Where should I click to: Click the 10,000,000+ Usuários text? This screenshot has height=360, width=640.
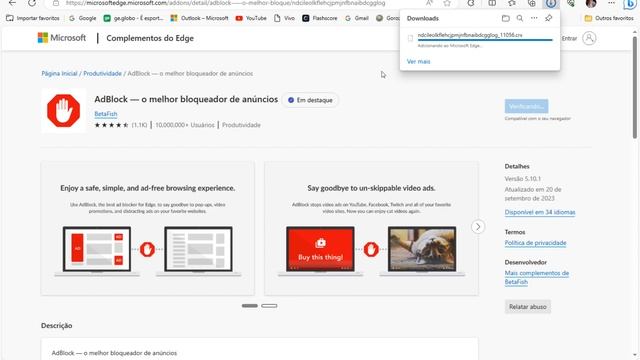(x=185, y=125)
